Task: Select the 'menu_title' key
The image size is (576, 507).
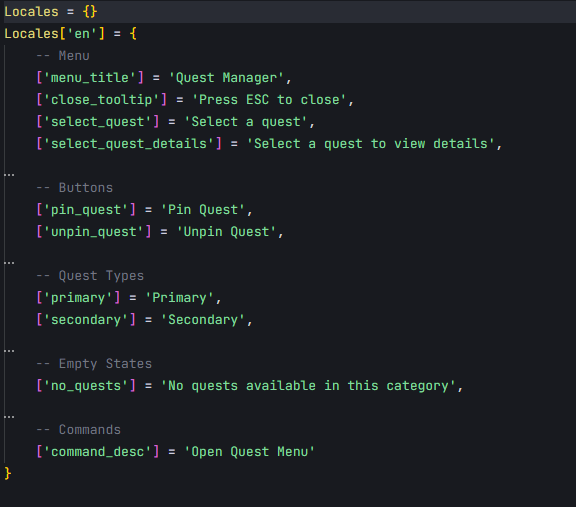Action: [90, 78]
